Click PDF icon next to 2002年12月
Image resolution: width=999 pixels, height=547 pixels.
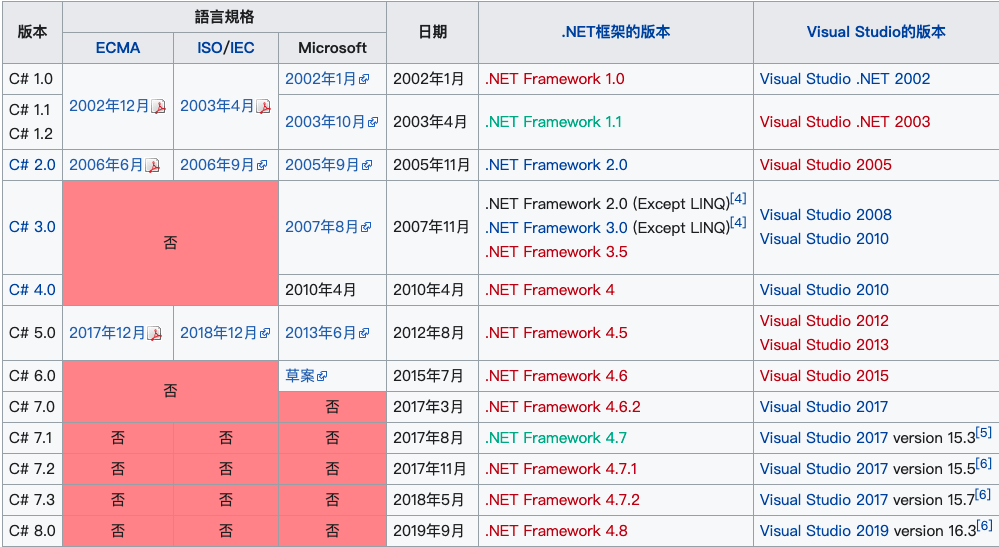[x=159, y=107]
